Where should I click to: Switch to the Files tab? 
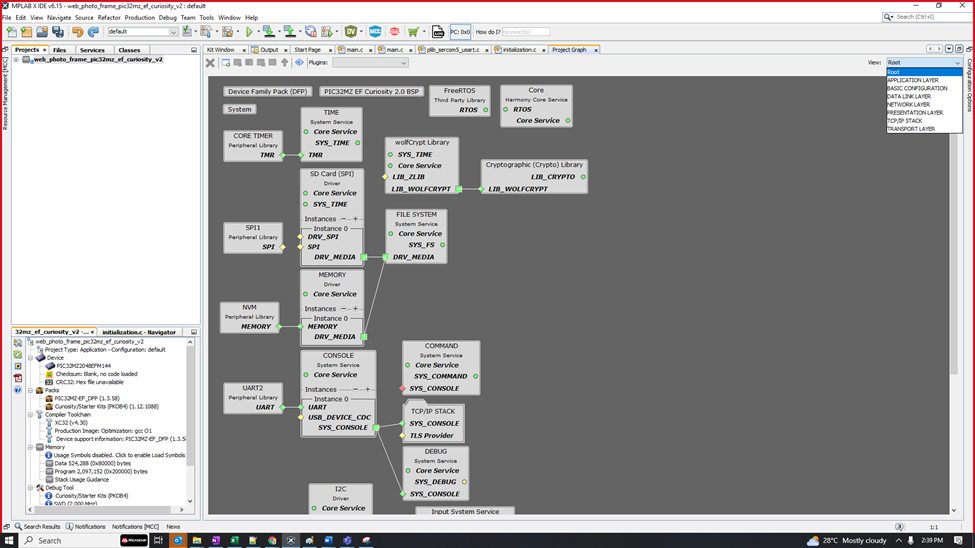(x=60, y=50)
